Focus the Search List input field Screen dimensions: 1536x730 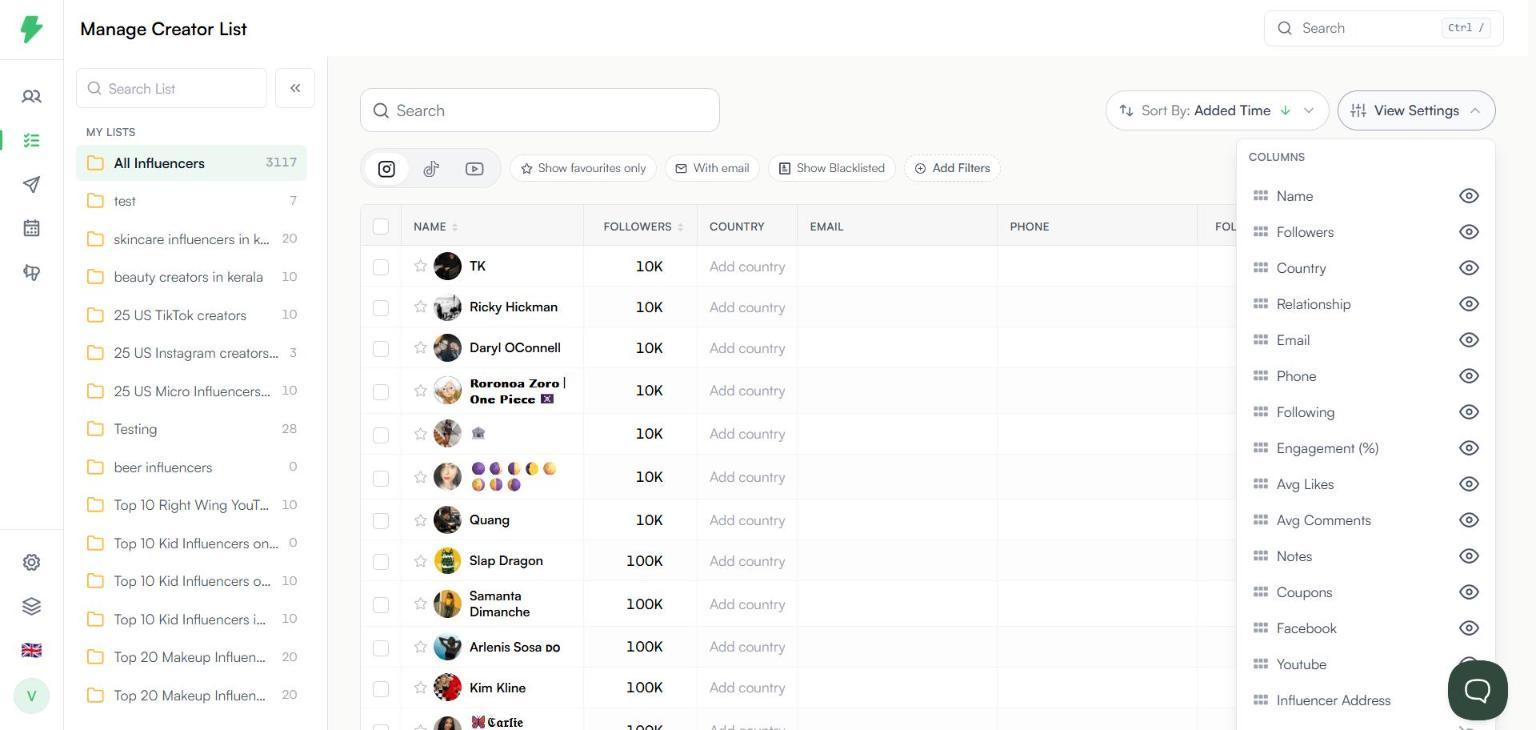(x=171, y=88)
